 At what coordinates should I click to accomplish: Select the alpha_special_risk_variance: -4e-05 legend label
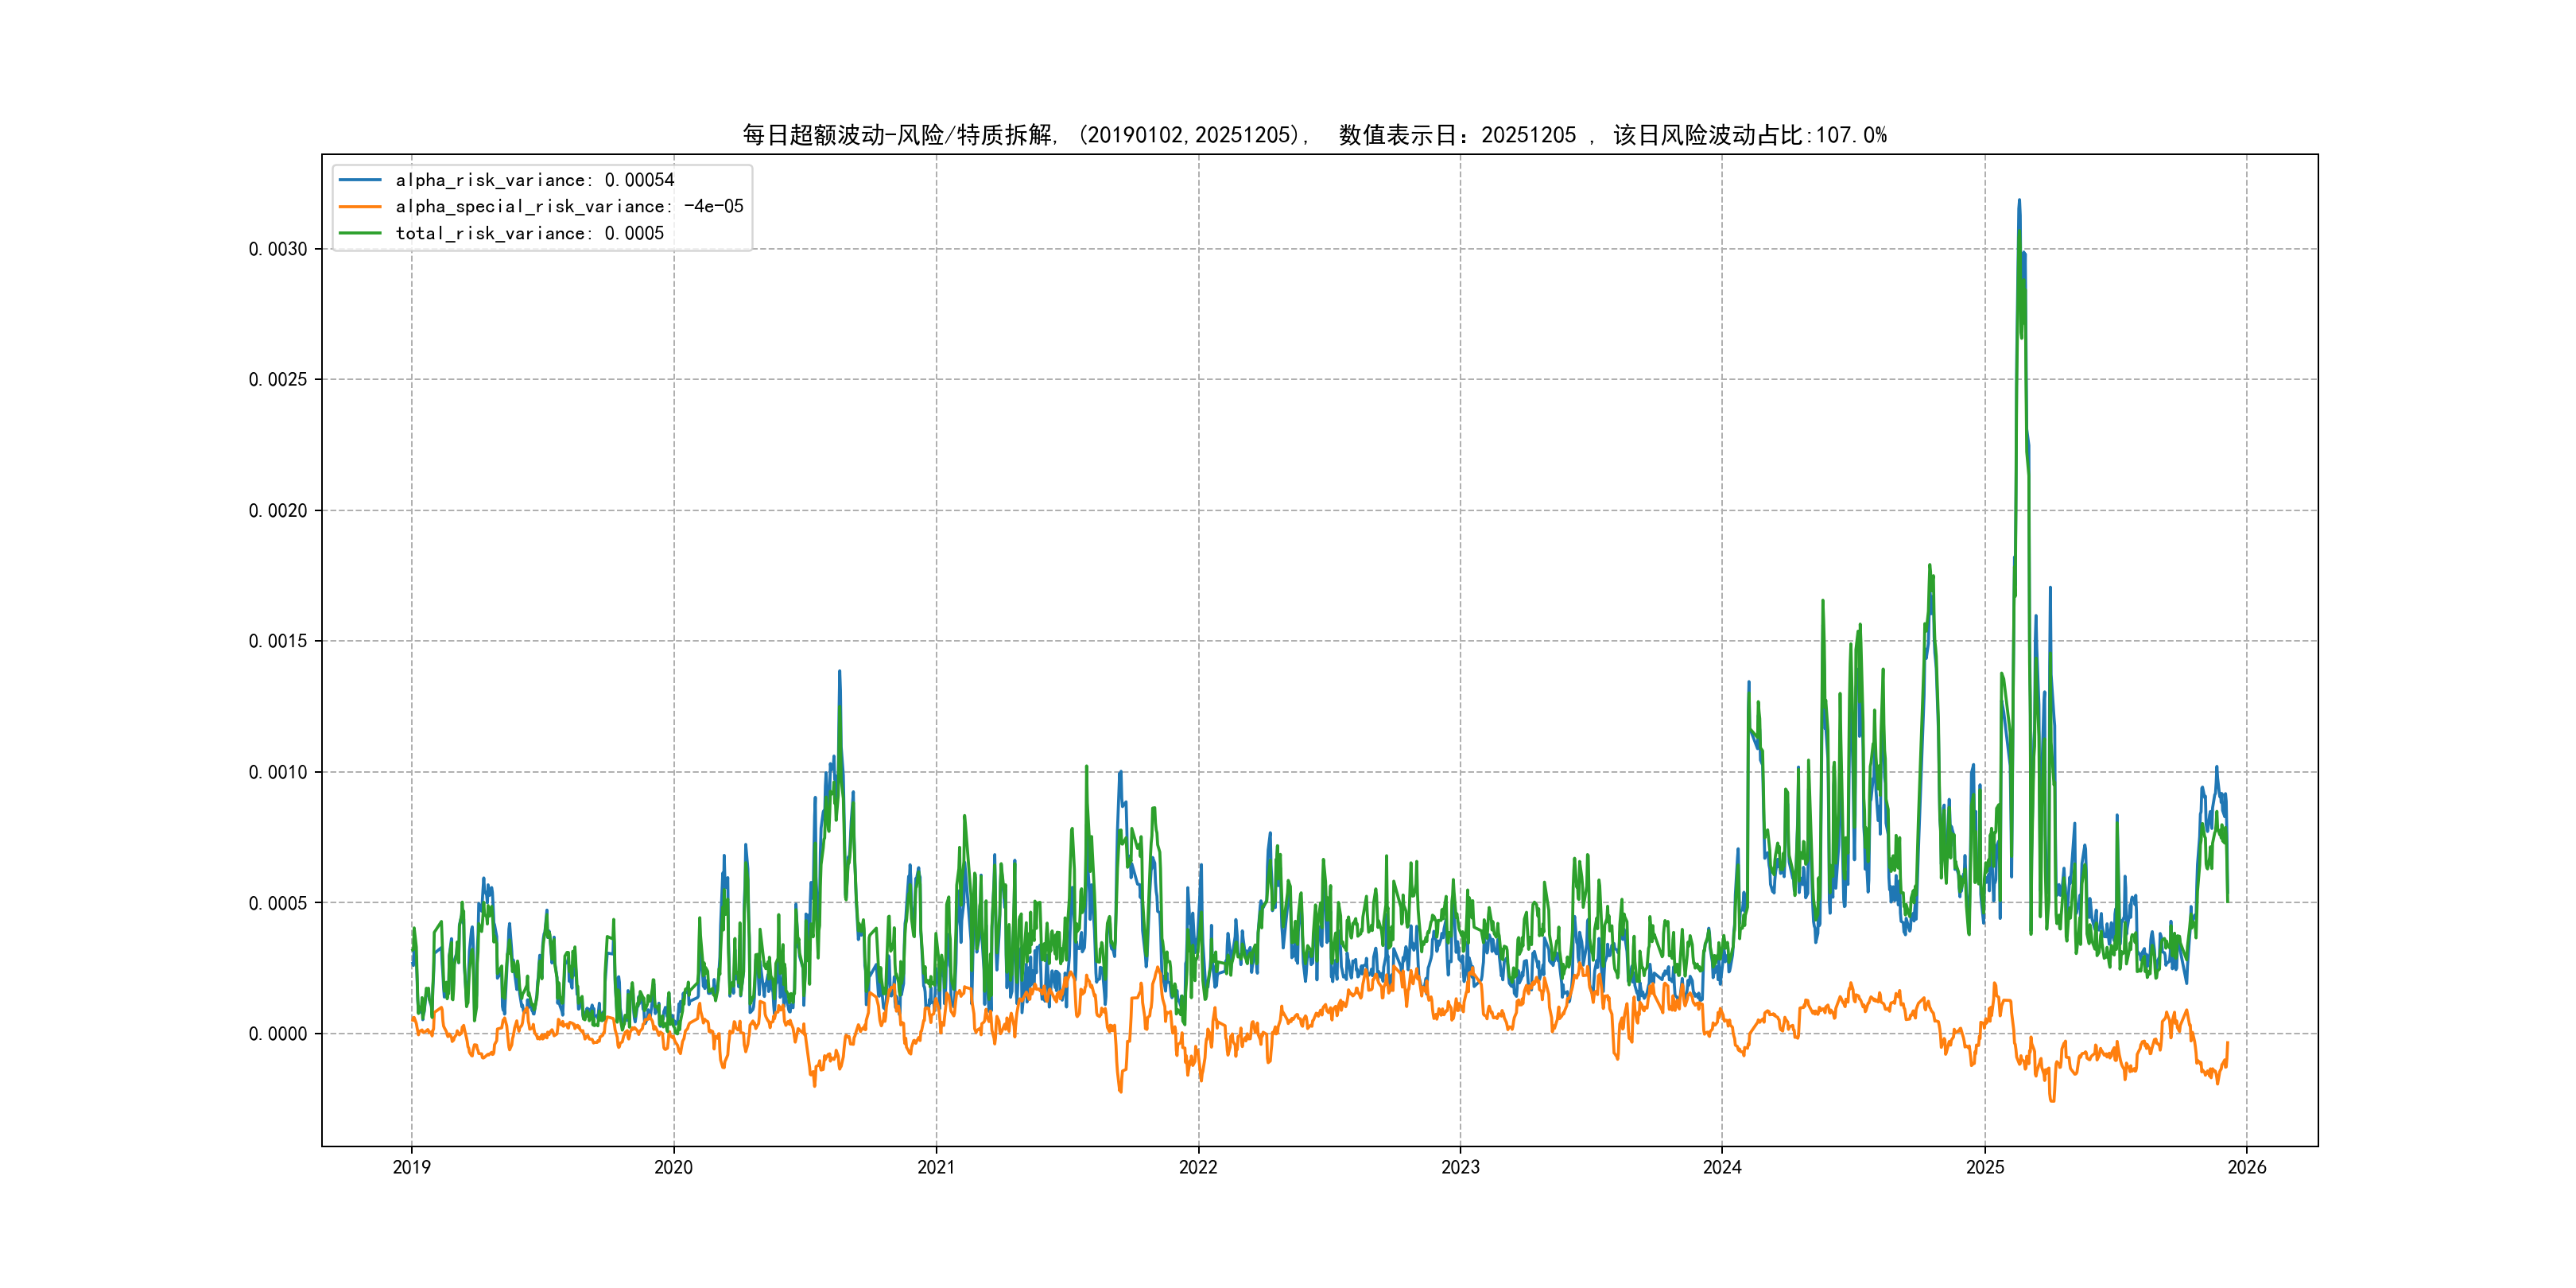569,207
